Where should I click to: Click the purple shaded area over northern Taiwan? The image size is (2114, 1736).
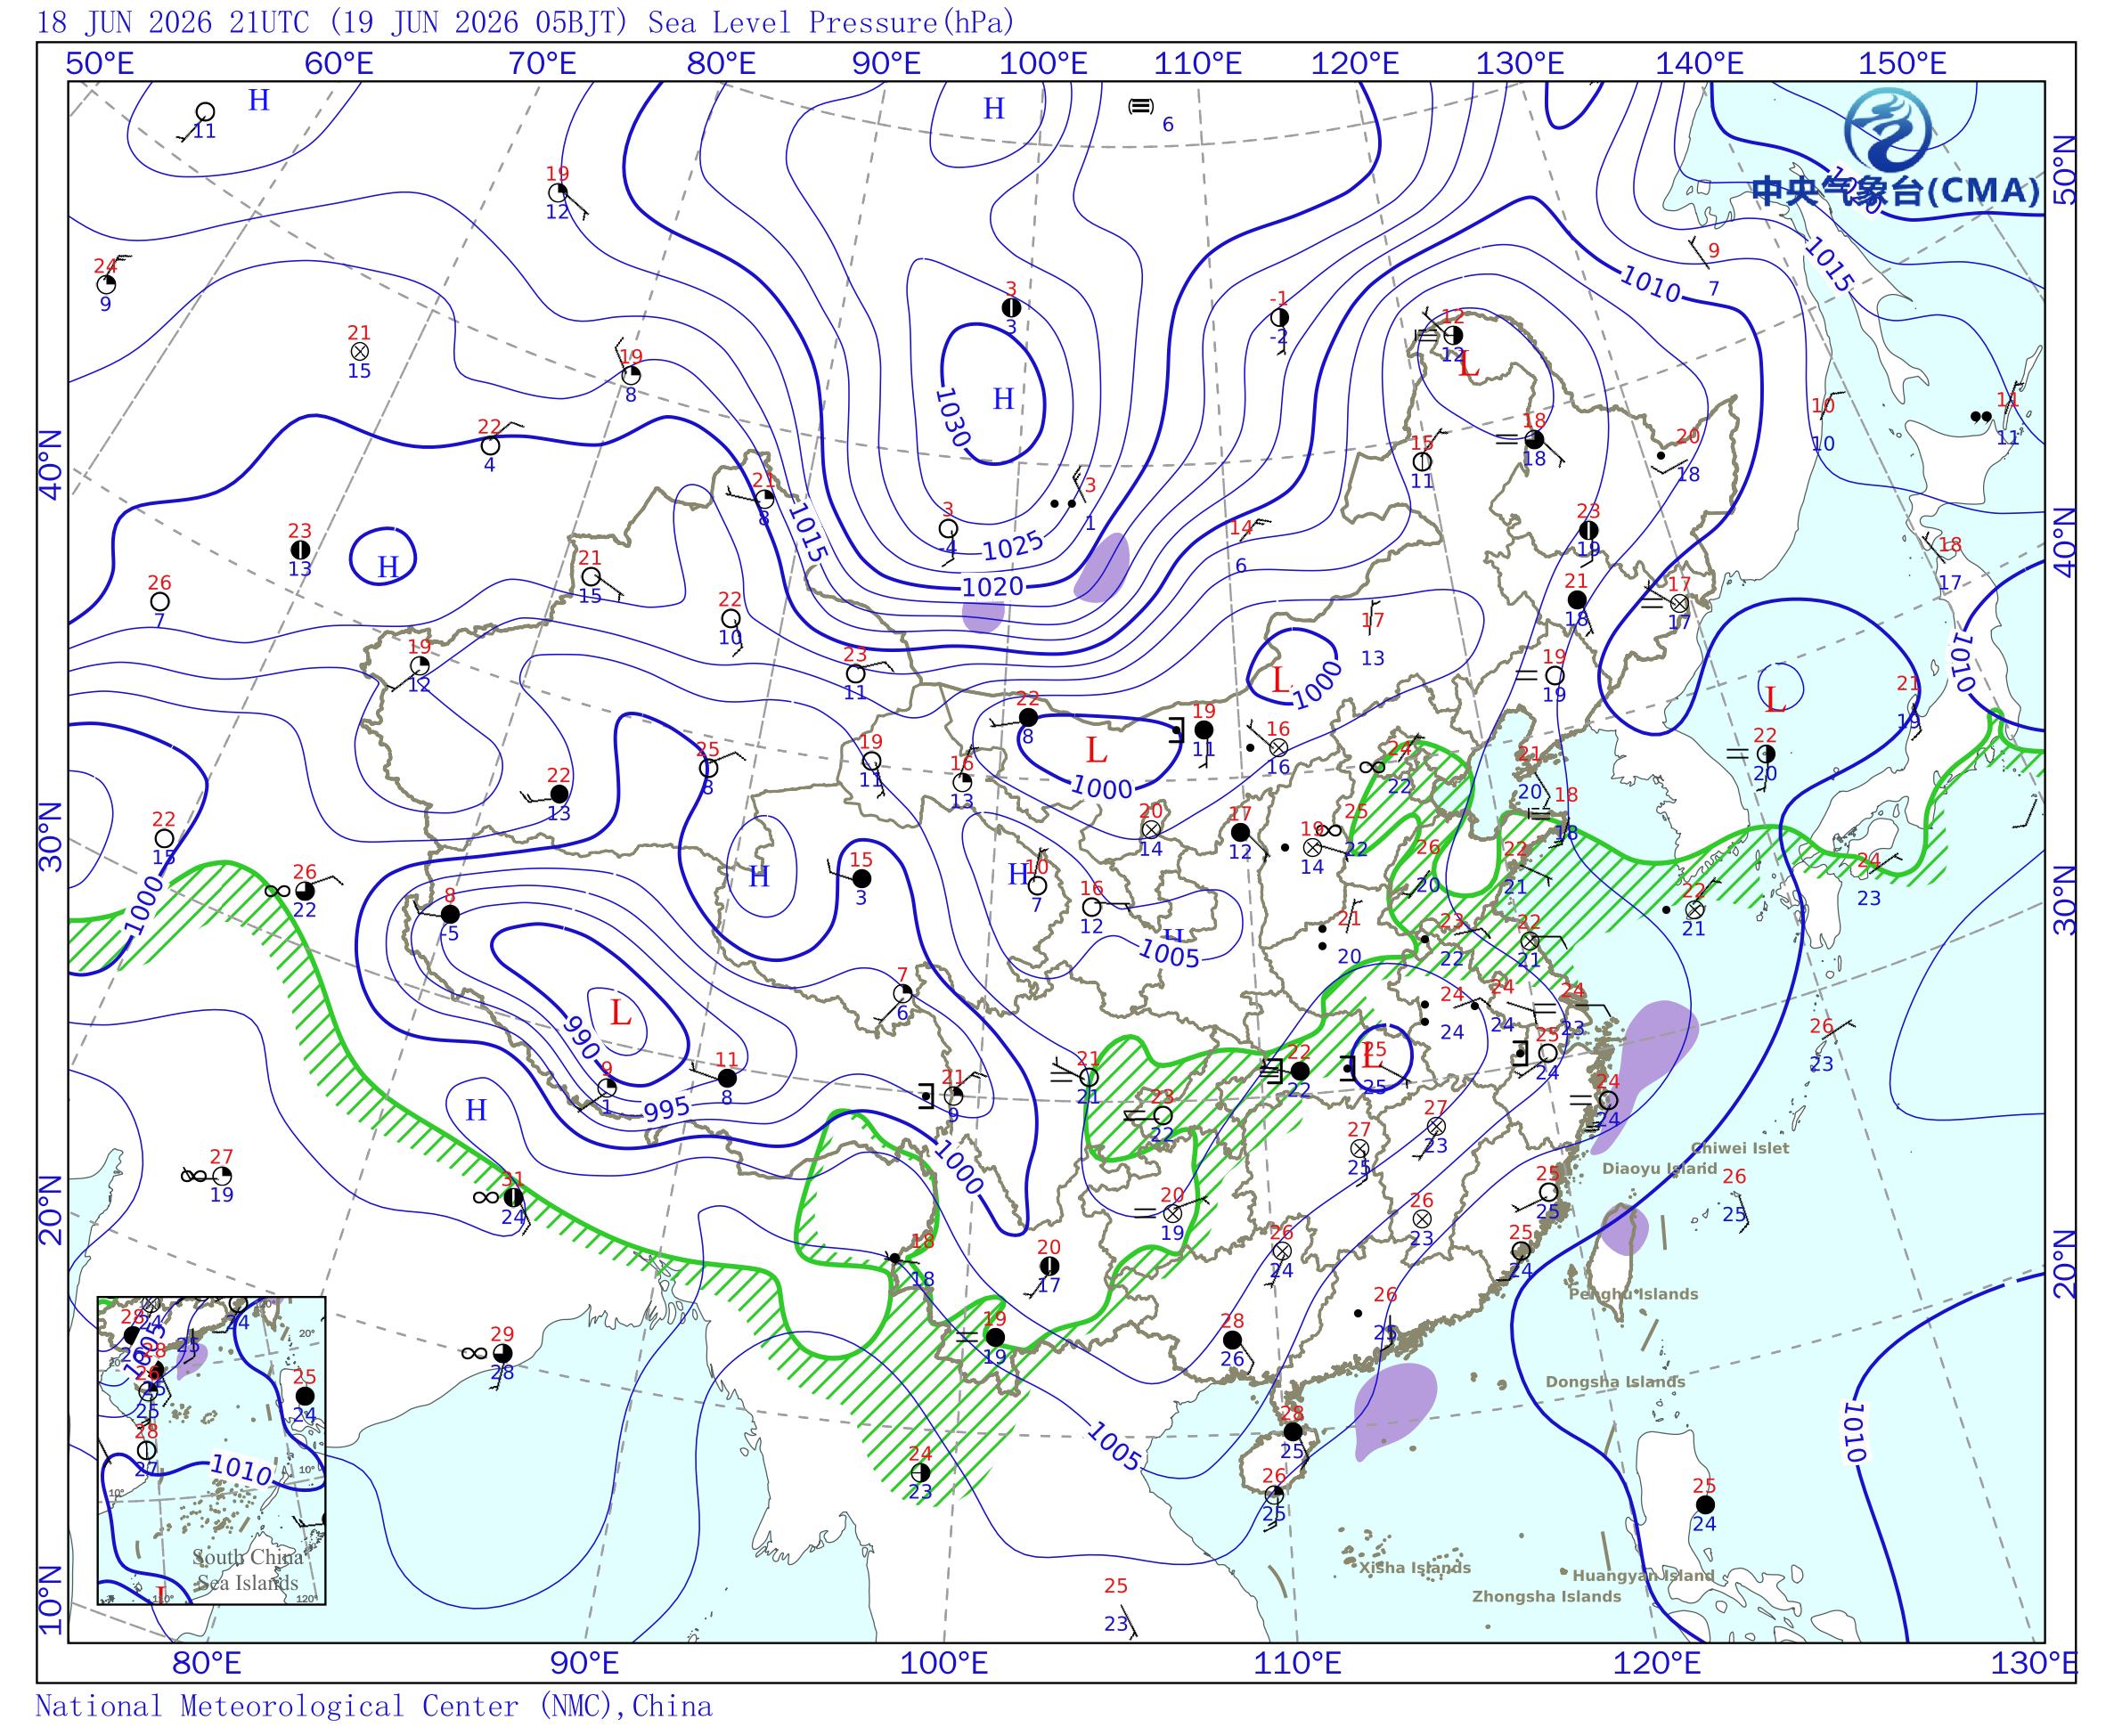pyautogui.click(x=1623, y=1229)
